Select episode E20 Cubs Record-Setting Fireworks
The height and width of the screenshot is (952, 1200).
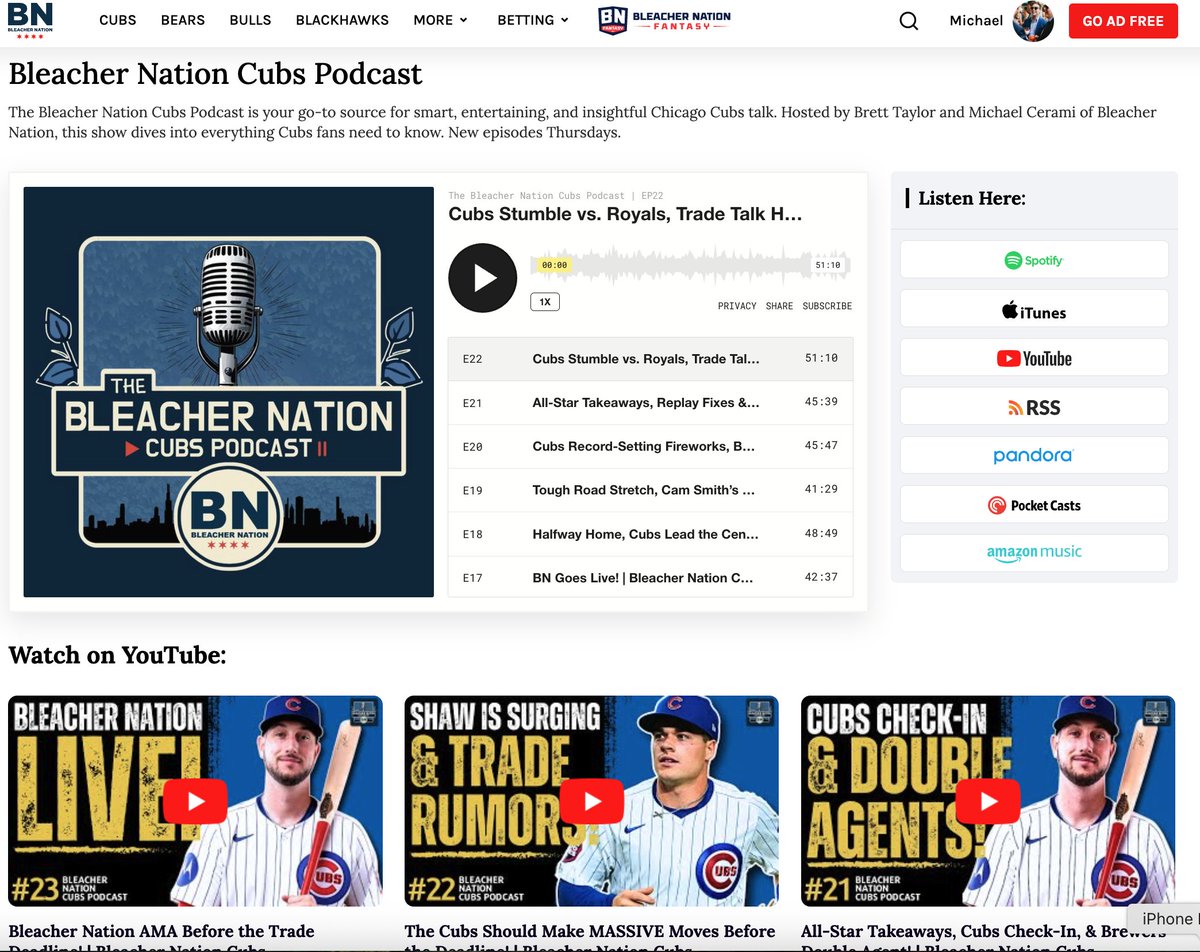coord(650,446)
